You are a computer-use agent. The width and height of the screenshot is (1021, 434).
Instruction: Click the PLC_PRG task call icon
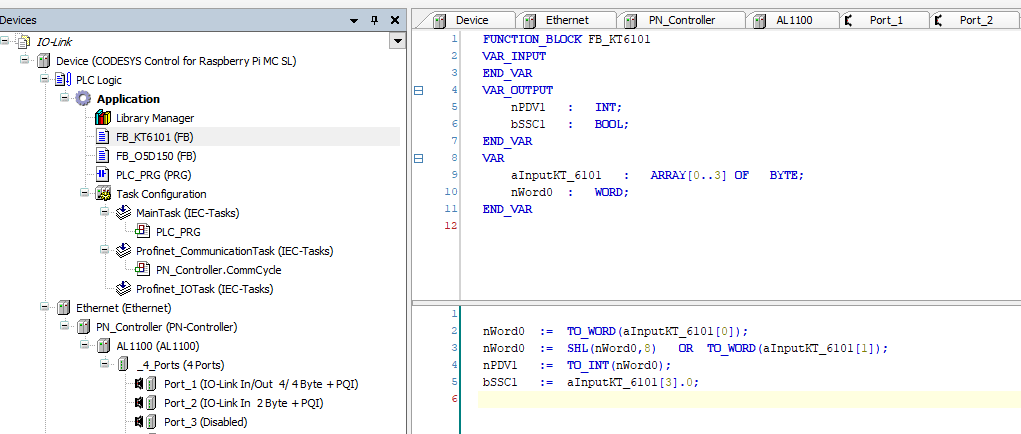(x=143, y=232)
